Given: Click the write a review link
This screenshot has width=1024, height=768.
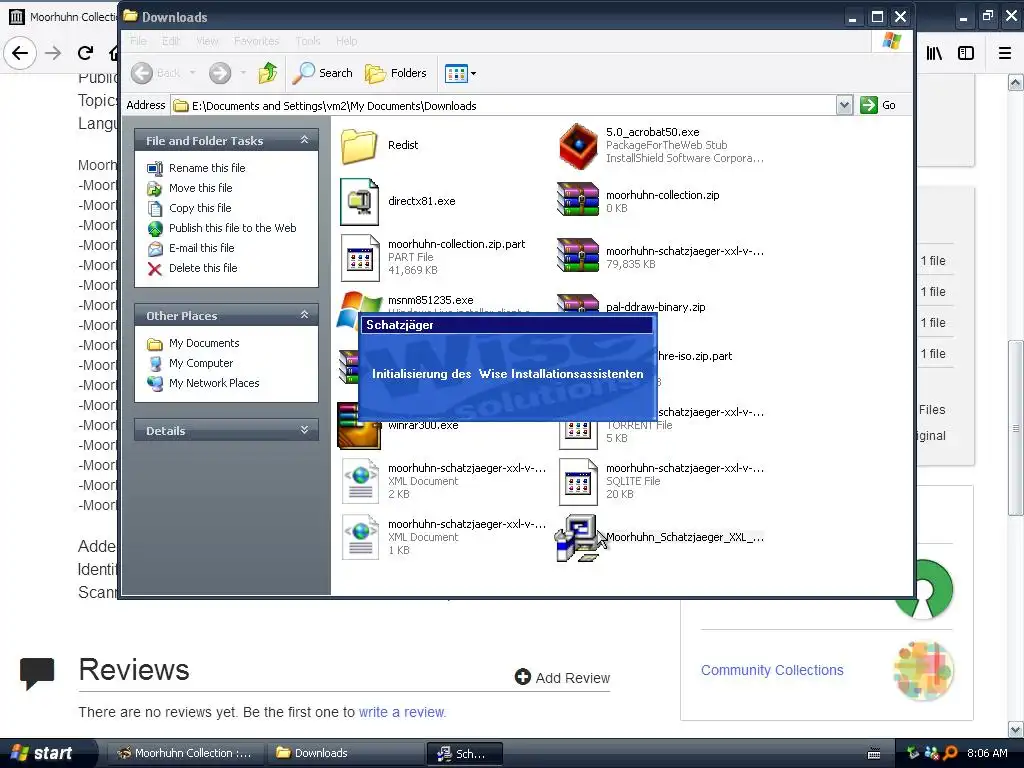Looking at the screenshot, I should (x=402, y=712).
